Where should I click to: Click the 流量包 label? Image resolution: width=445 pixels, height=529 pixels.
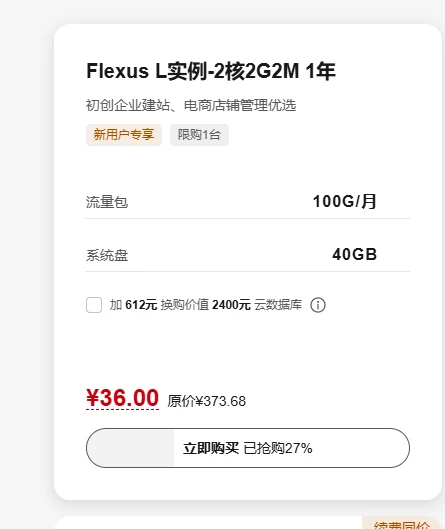coord(107,202)
